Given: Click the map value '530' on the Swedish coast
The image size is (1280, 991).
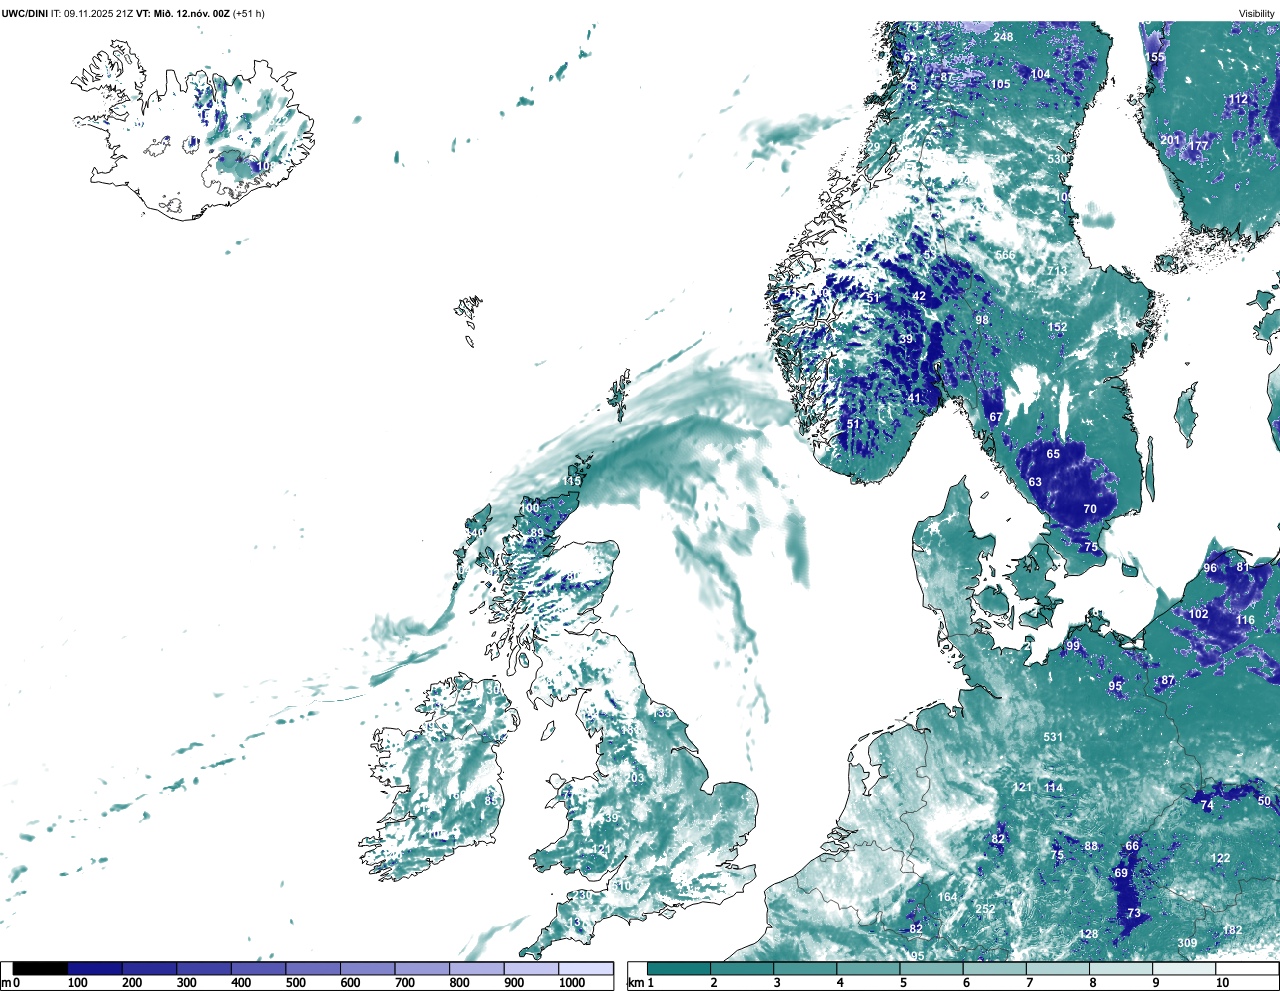Looking at the screenshot, I should 1057,159.
